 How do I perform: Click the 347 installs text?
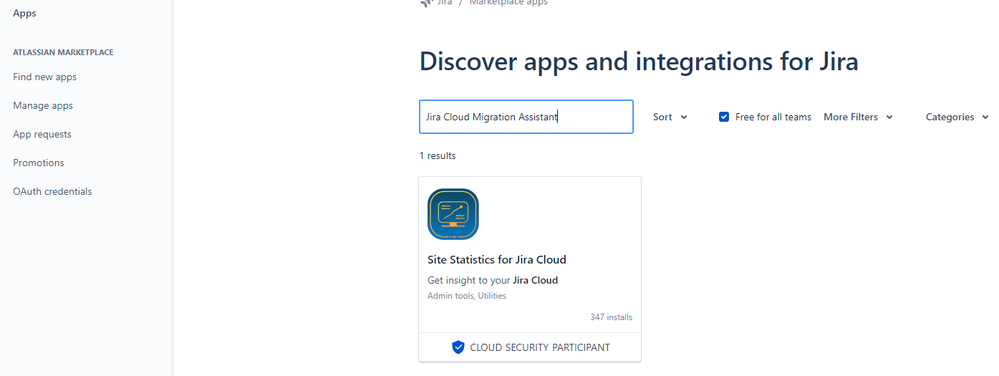pyautogui.click(x=612, y=317)
